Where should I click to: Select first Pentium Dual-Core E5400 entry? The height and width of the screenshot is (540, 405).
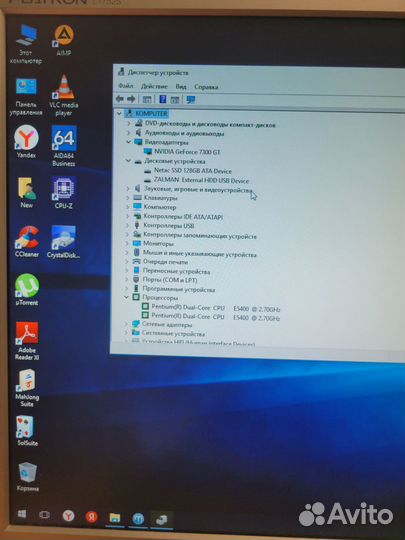[216, 308]
